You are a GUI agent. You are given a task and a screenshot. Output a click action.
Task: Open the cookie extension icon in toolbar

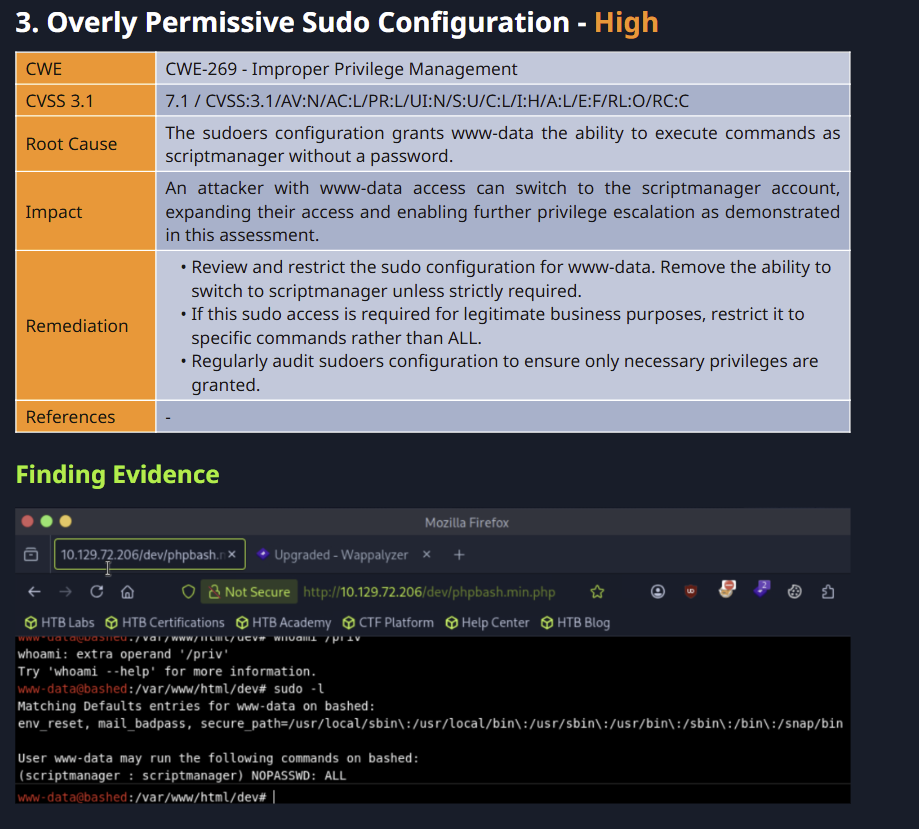pyautogui.click(x=794, y=592)
